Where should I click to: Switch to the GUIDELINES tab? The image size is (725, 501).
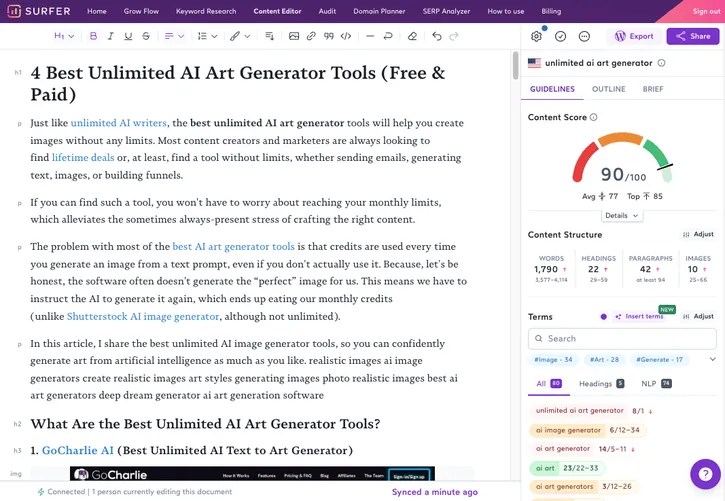[x=552, y=89]
